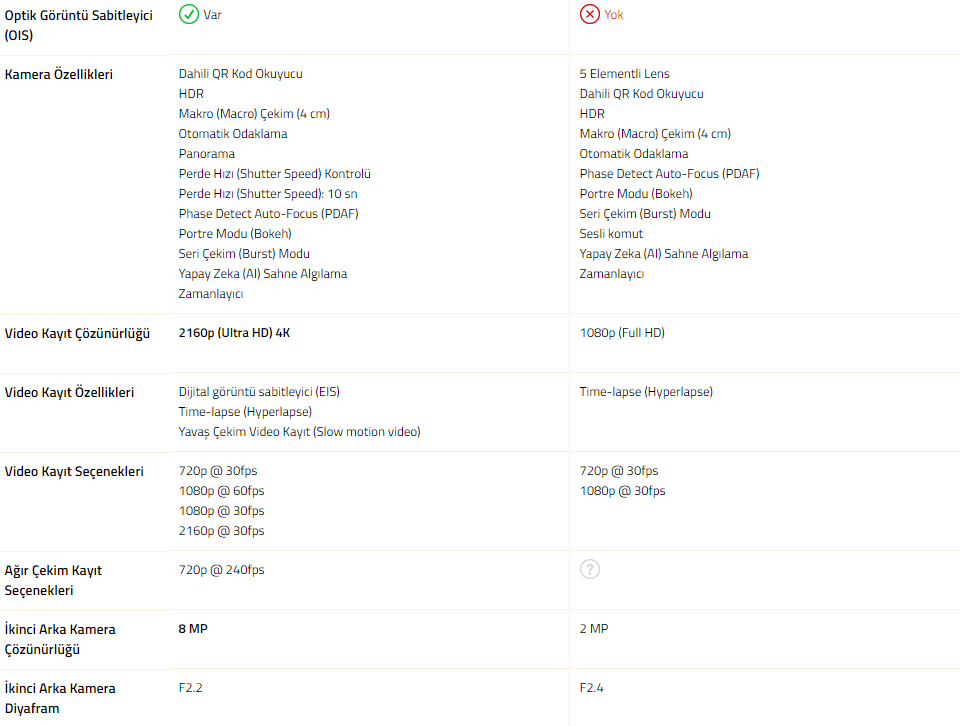This screenshot has width=960, height=726.
Task: Click the Ağır Çekim Kayıt Seçenekleri label
Action: click(53, 580)
